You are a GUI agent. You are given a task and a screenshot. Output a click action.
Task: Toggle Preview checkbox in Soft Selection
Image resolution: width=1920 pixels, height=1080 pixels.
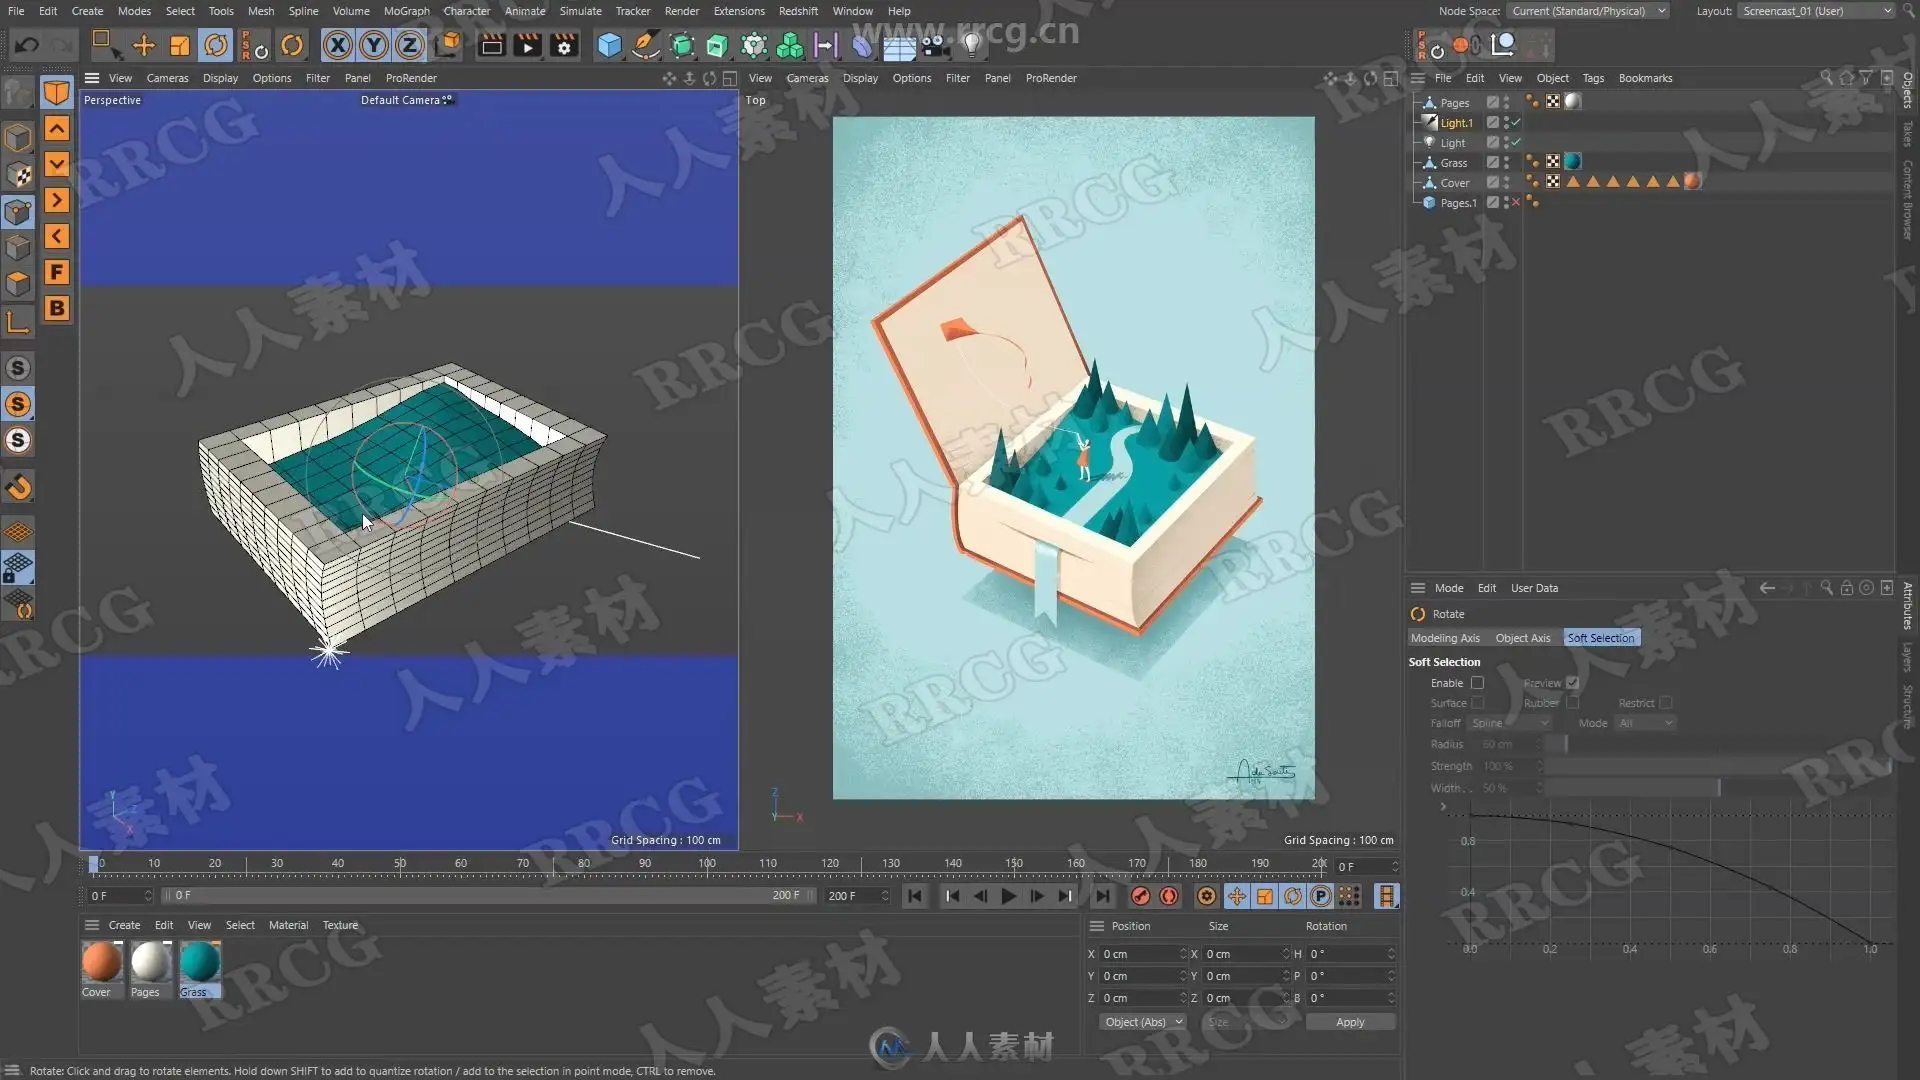tap(1572, 683)
